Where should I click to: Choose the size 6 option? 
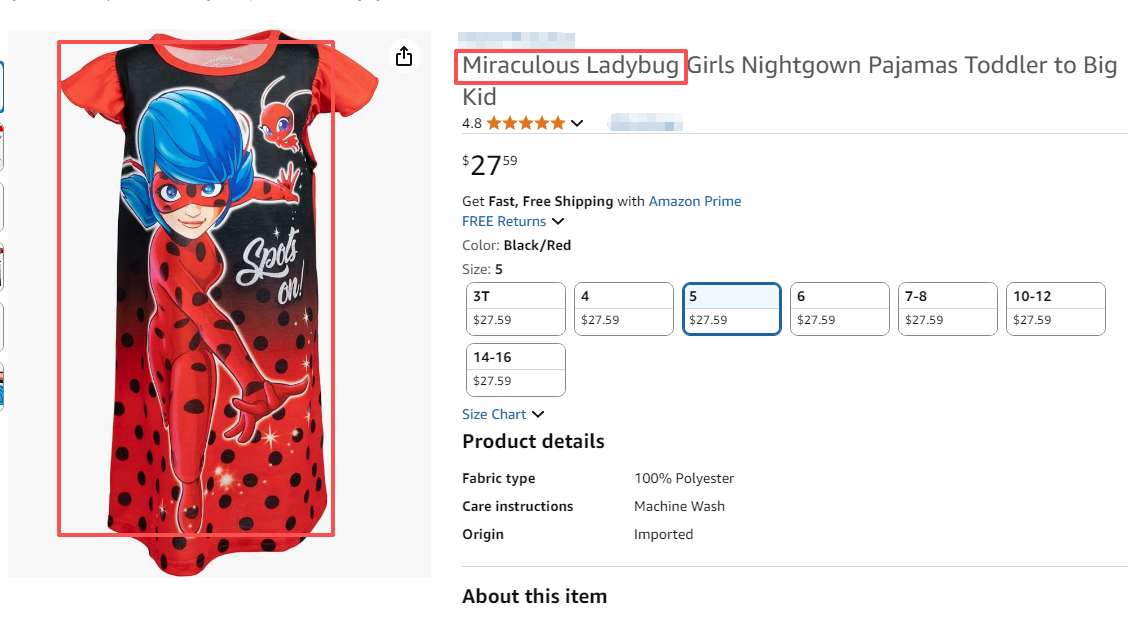point(840,308)
